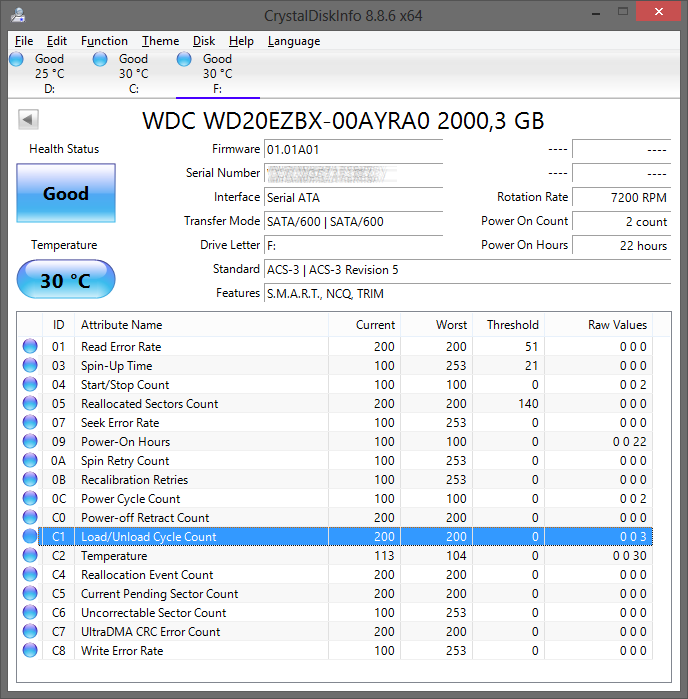Click the Standard field ACS-3 Revision 5

pos(467,270)
